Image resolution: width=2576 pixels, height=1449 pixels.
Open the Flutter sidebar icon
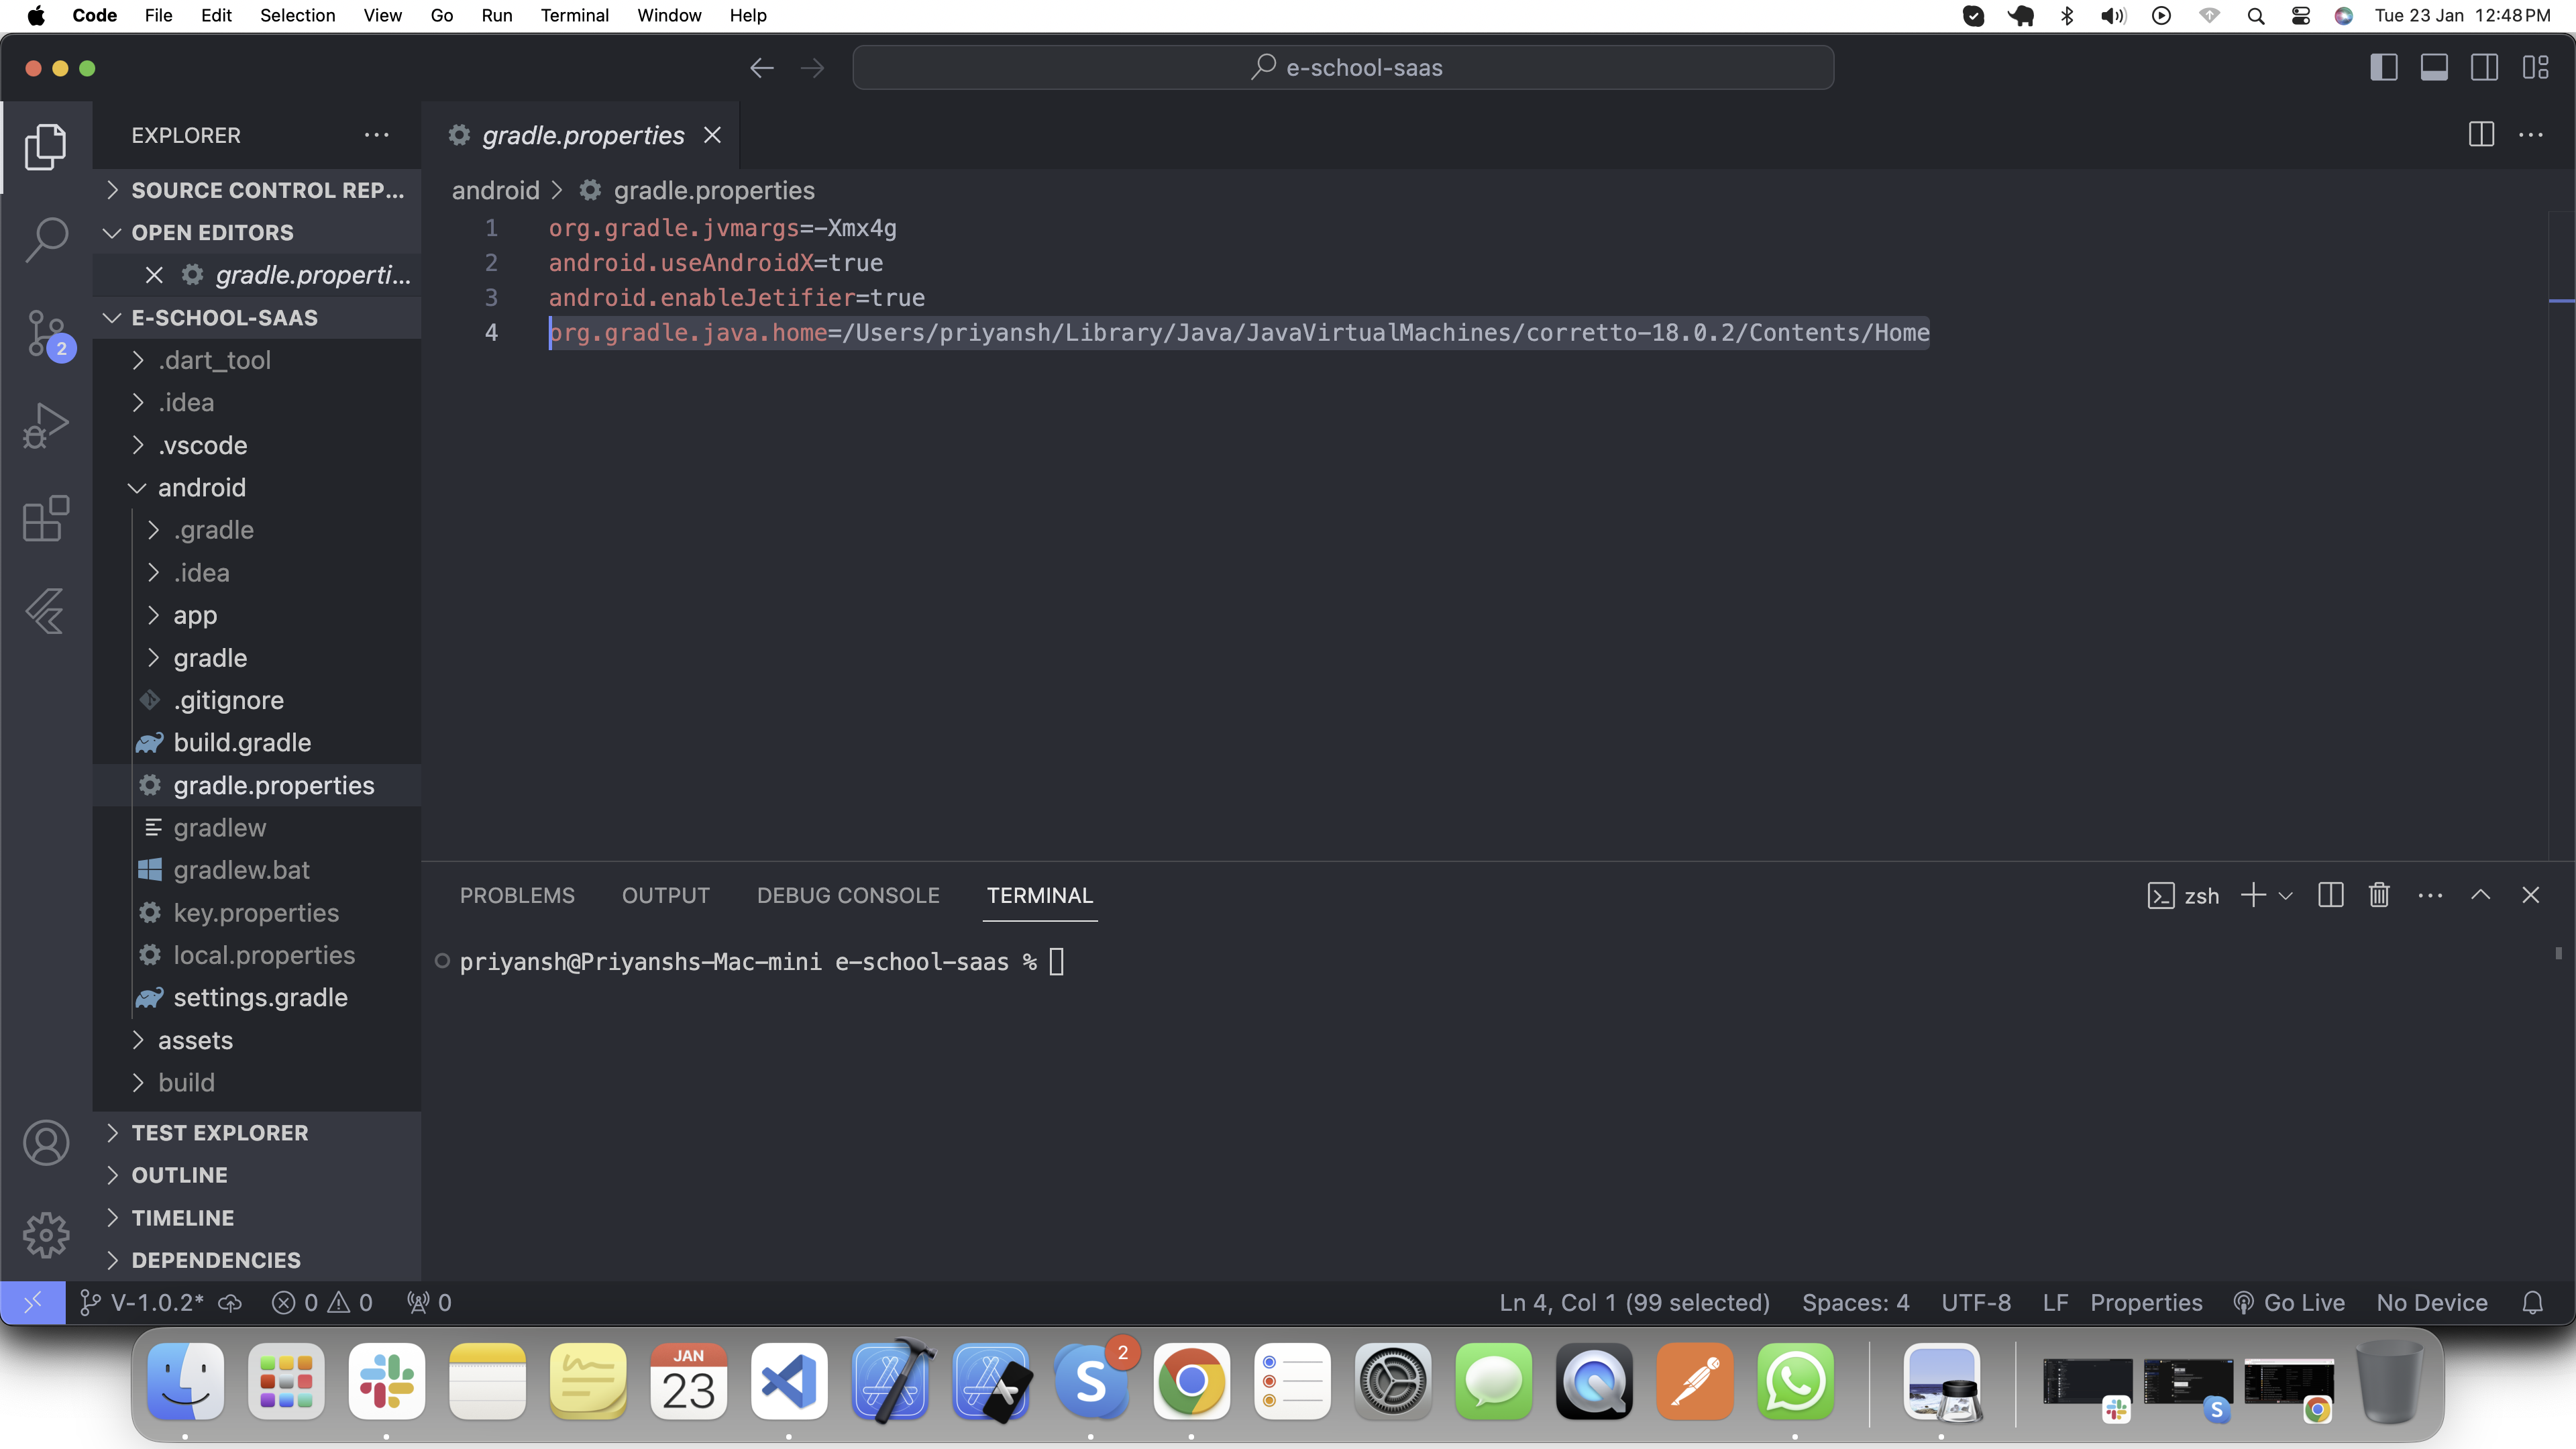click(46, 611)
